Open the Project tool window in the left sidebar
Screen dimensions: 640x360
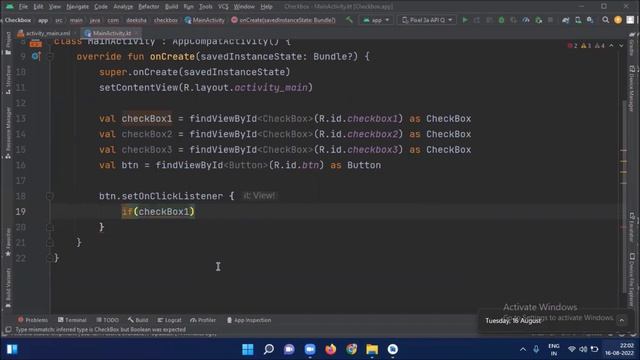pos(8,43)
